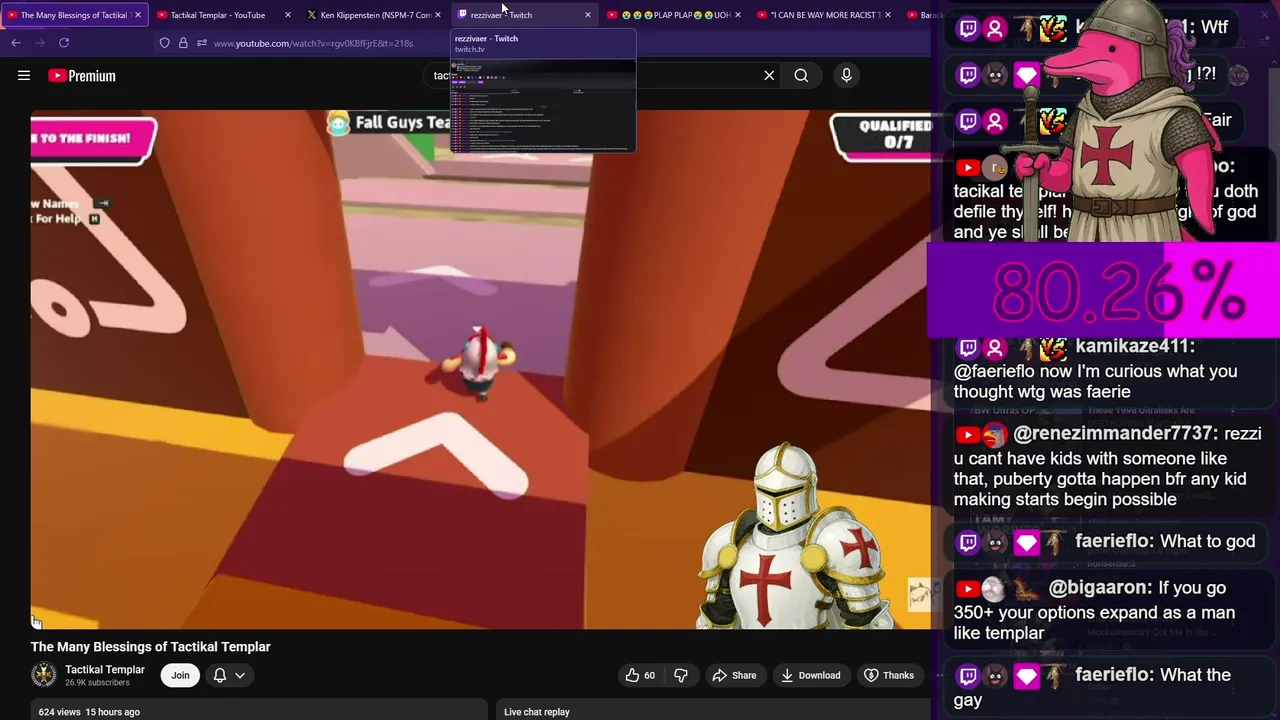Close the rezzivaer Twitch tab
Screen dimensions: 1280x720
[588, 15]
